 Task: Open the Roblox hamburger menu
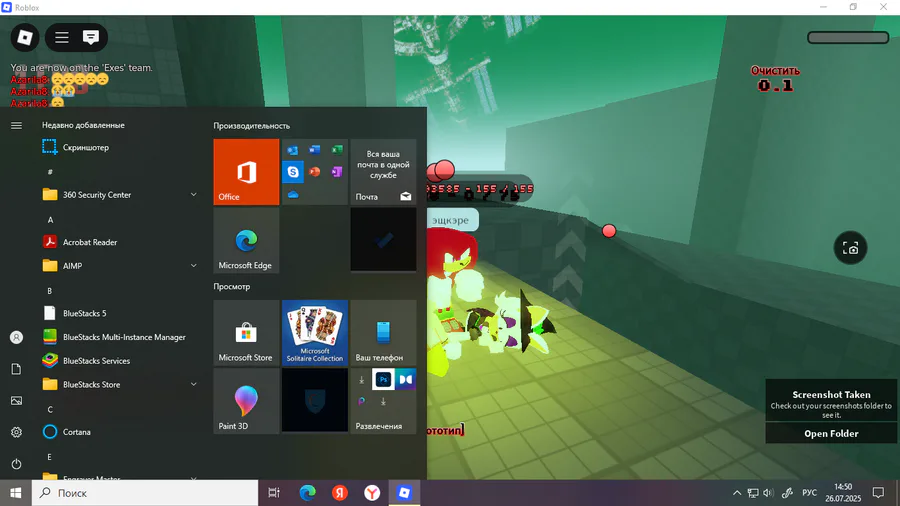tap(62, 38)
